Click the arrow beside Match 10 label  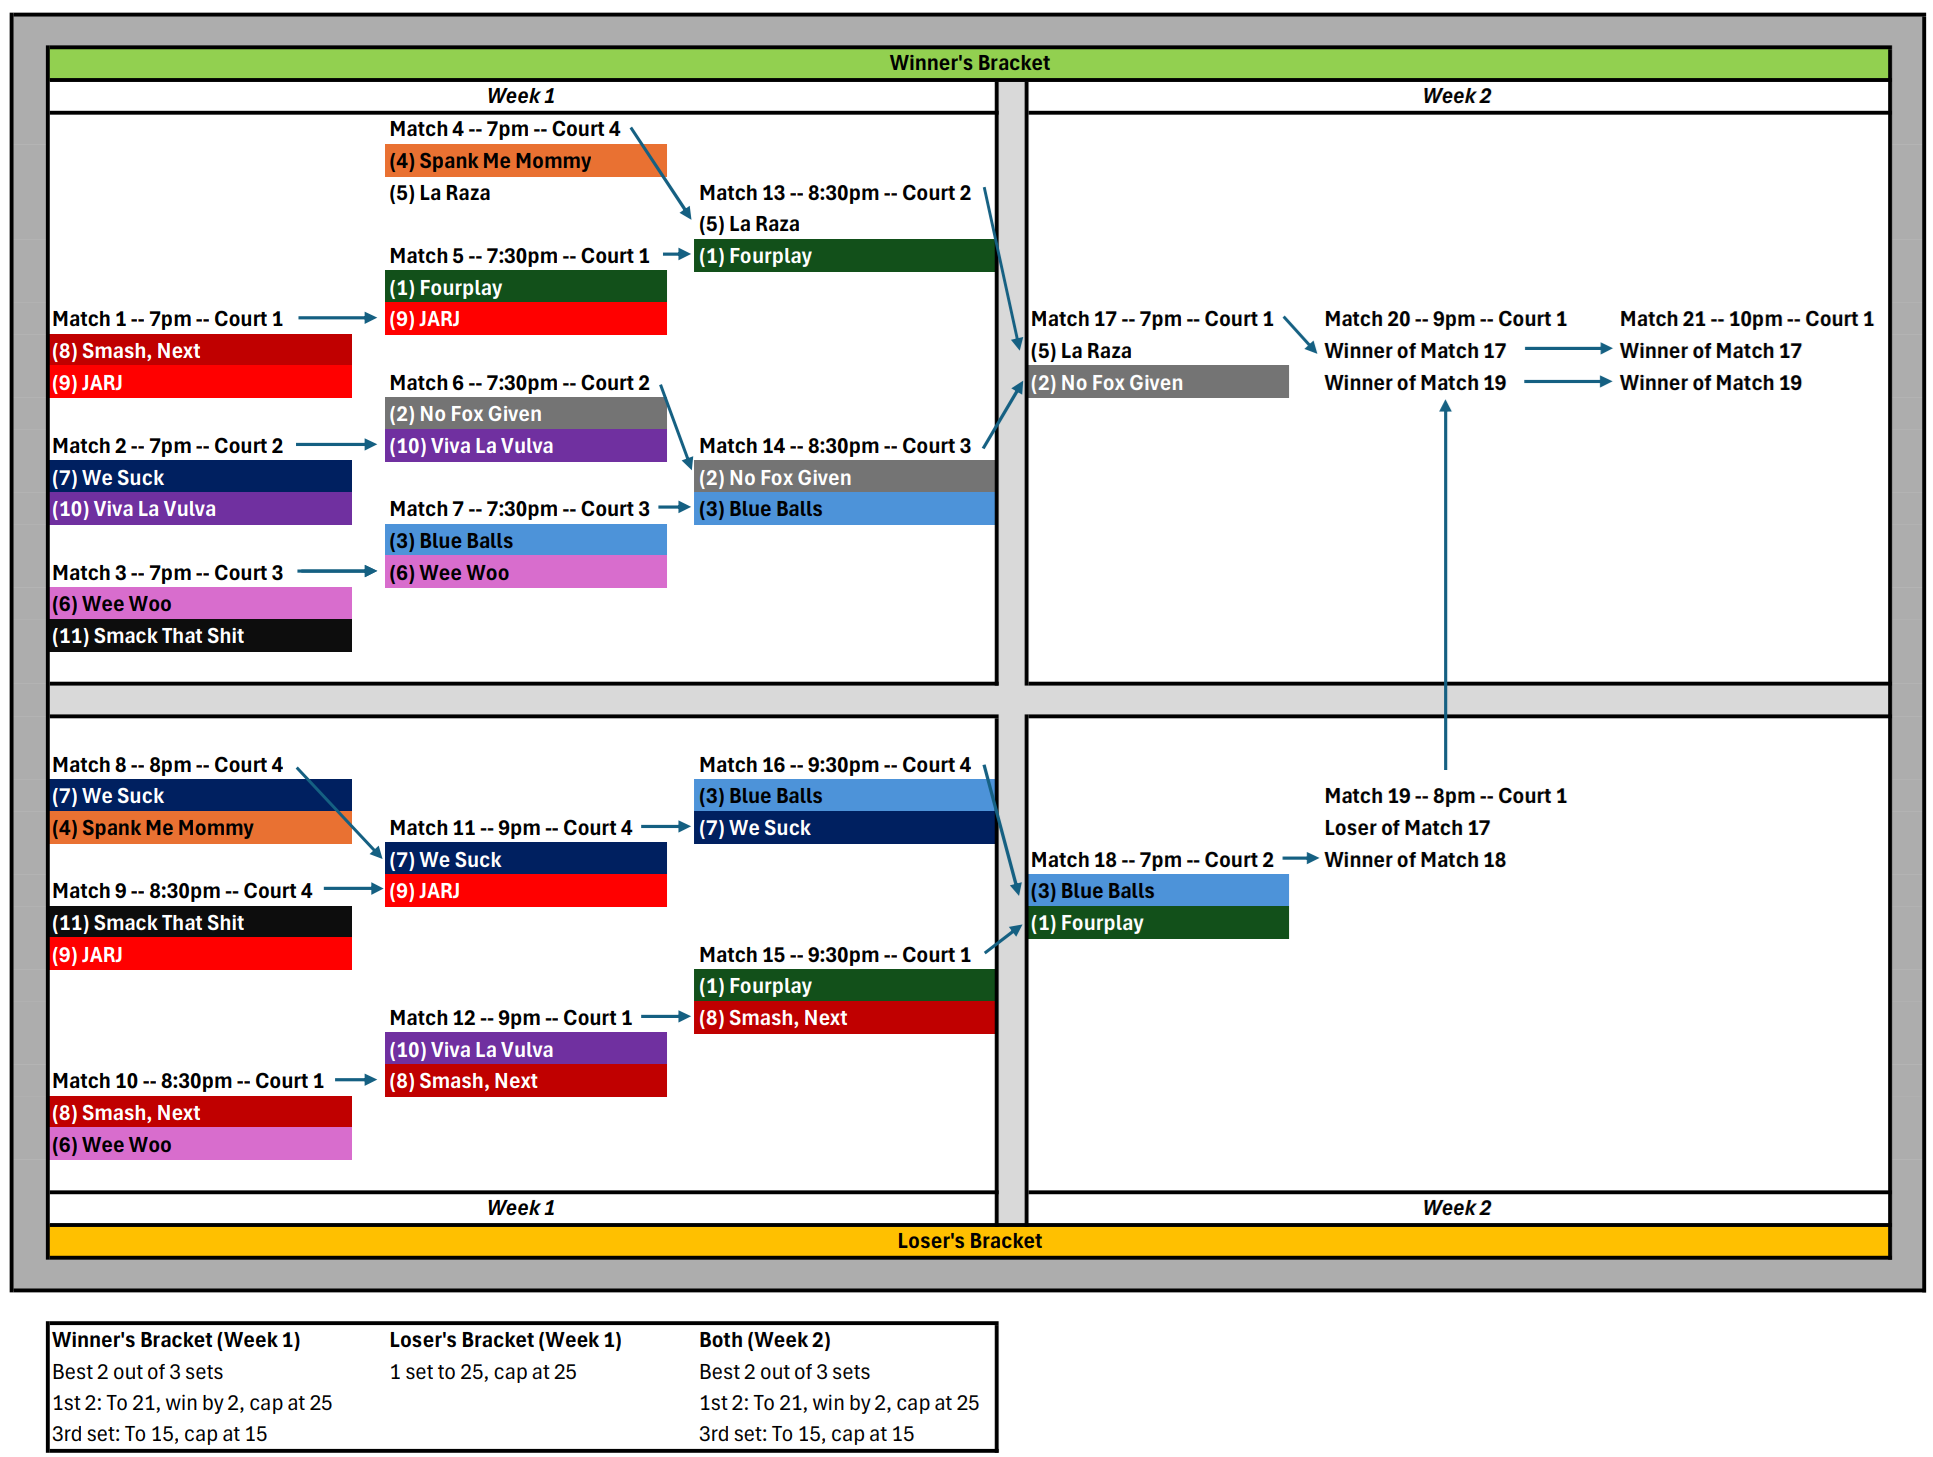pyautogui.click(x=355, y=1080)
